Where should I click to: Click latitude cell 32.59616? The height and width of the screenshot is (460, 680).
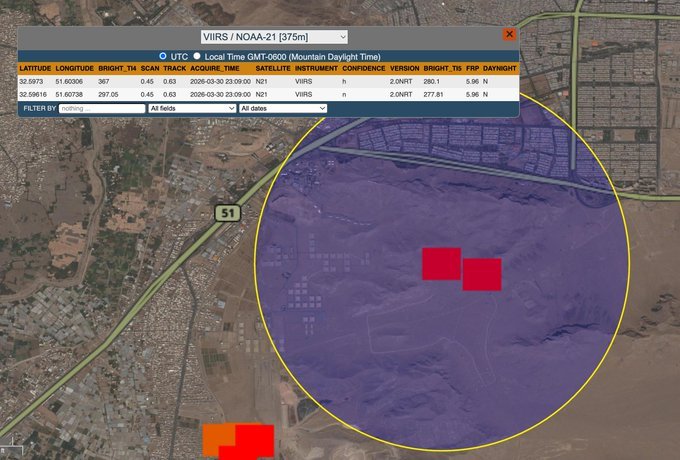tap(33, 95)
